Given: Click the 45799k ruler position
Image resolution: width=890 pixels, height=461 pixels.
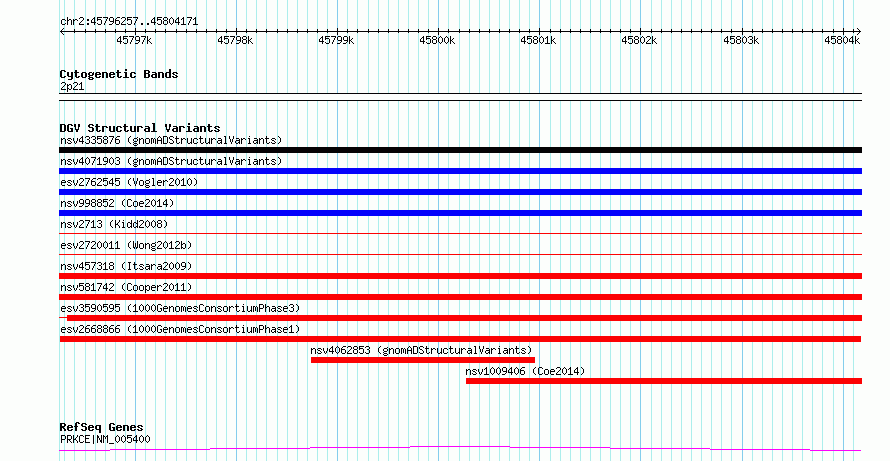Looking at the screenshot, I should click(336, 40).
